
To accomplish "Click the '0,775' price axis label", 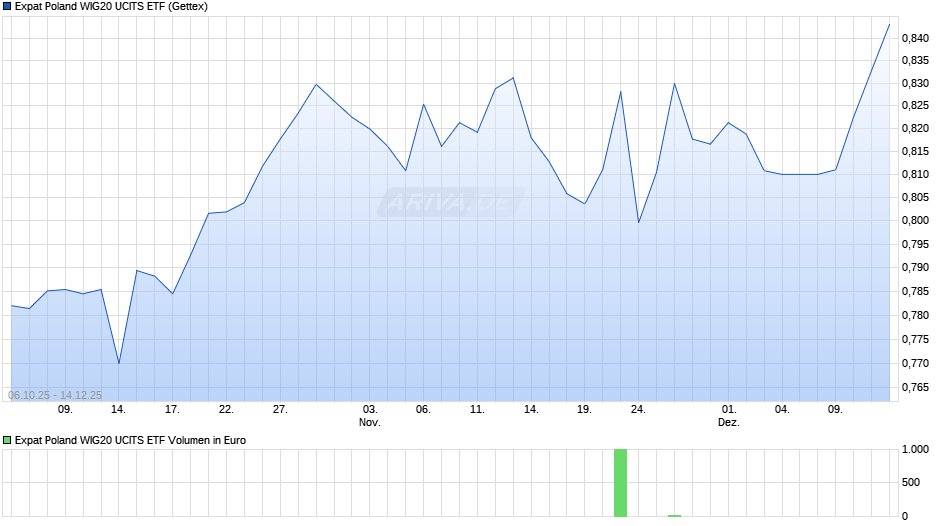I will (x=915, y=339).
